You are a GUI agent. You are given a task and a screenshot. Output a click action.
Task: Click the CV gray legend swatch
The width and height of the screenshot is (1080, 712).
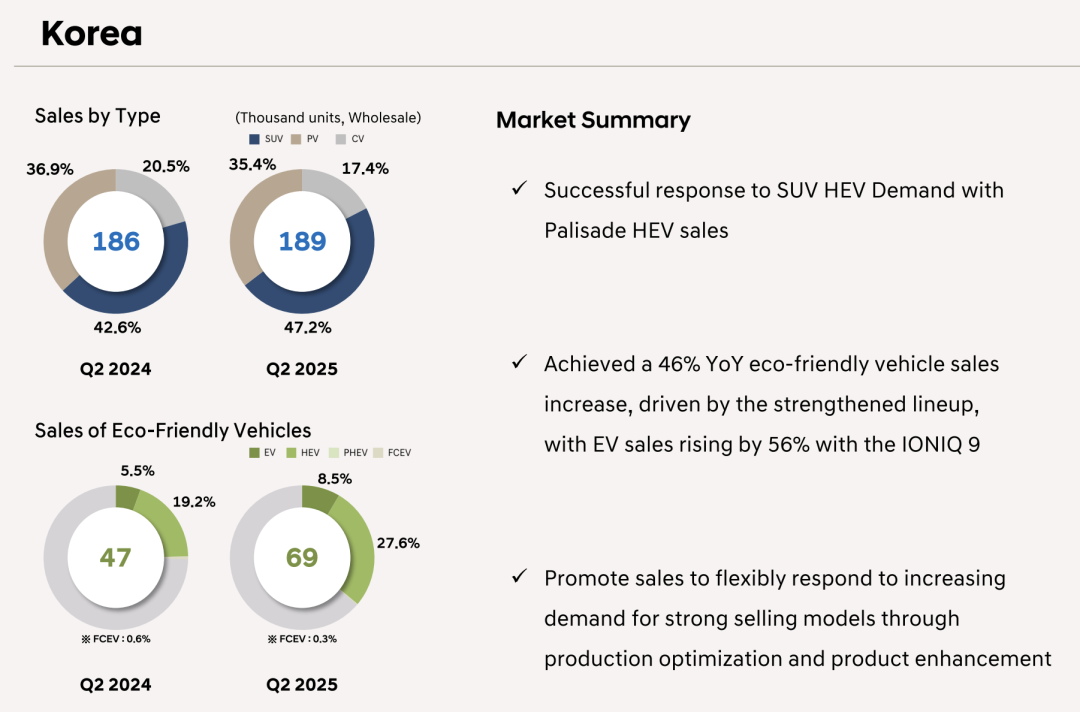pos(341,139)
